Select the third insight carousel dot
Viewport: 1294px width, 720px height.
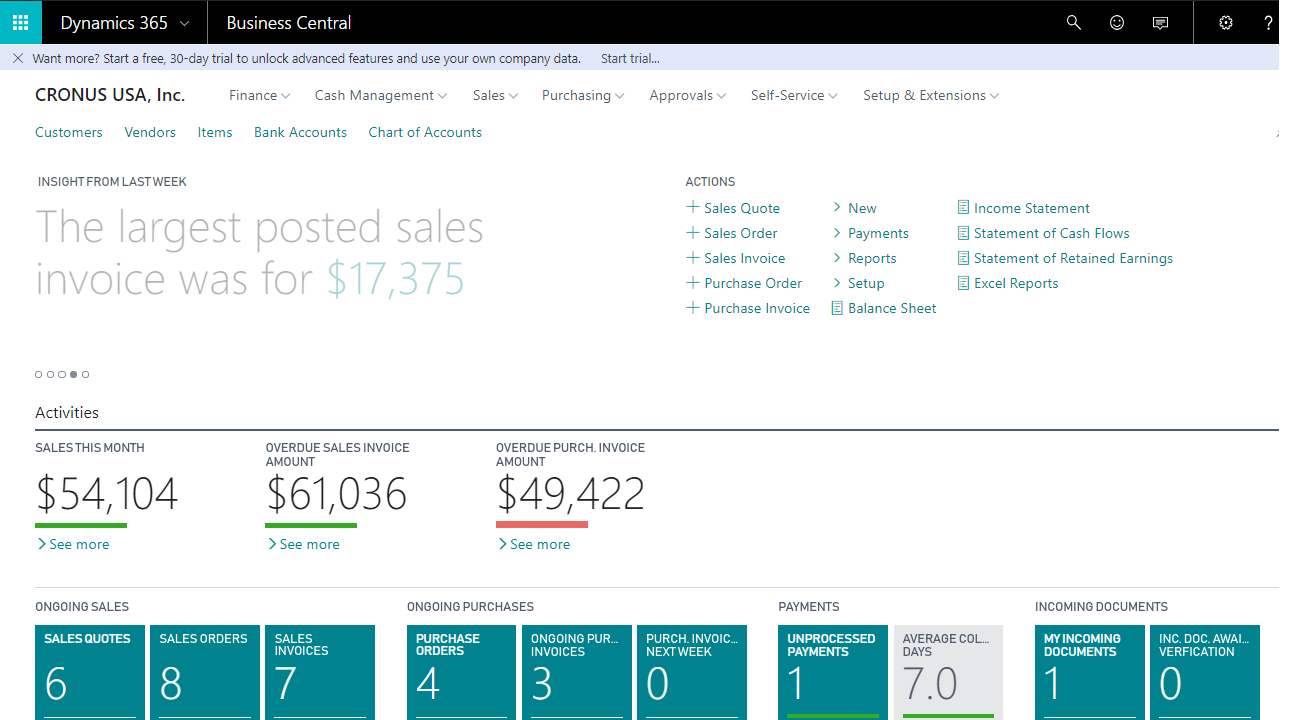(x=62, y=374)
